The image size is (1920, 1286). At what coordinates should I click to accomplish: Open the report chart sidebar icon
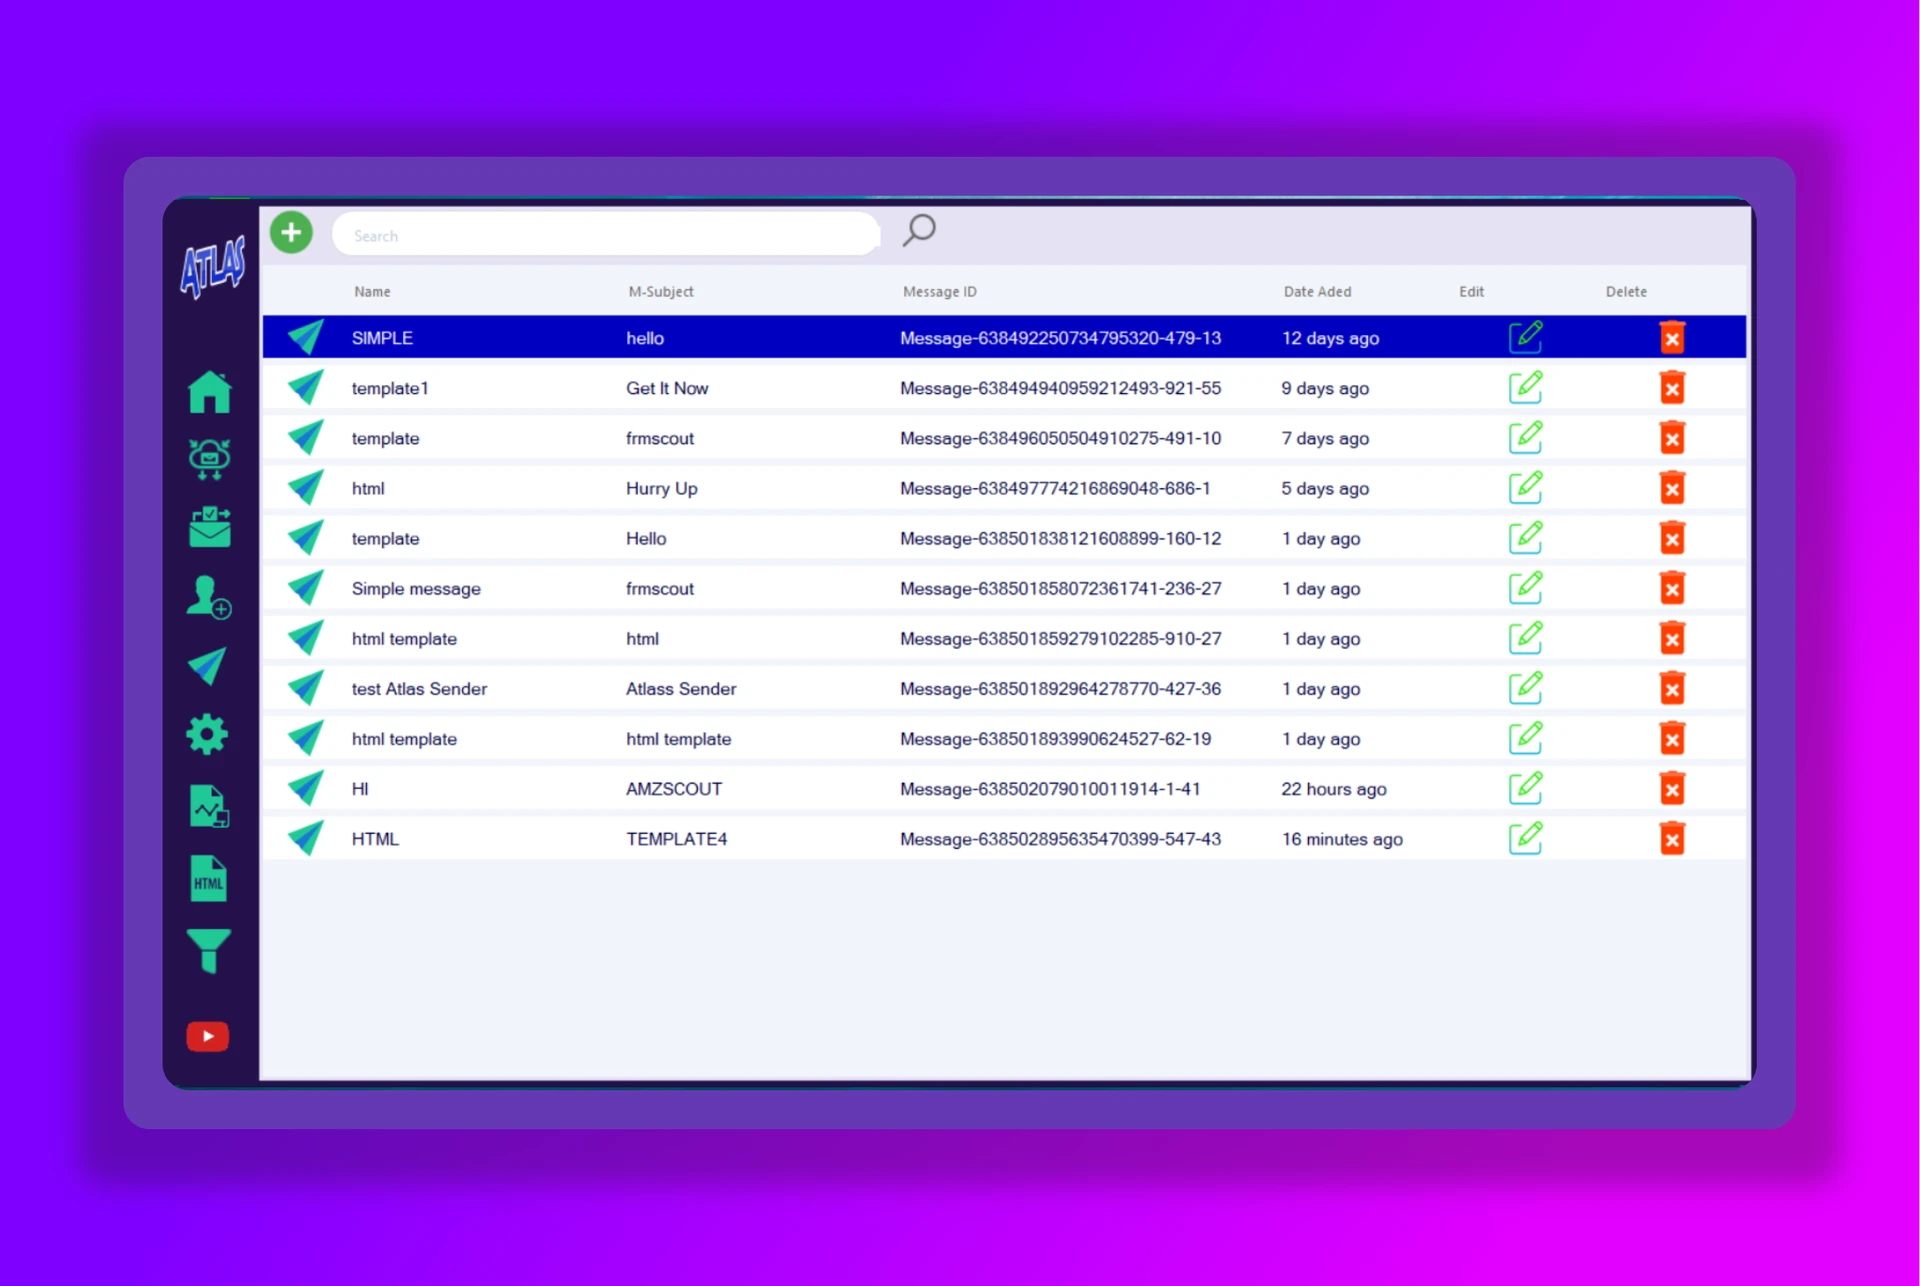(x=208, y=806)
